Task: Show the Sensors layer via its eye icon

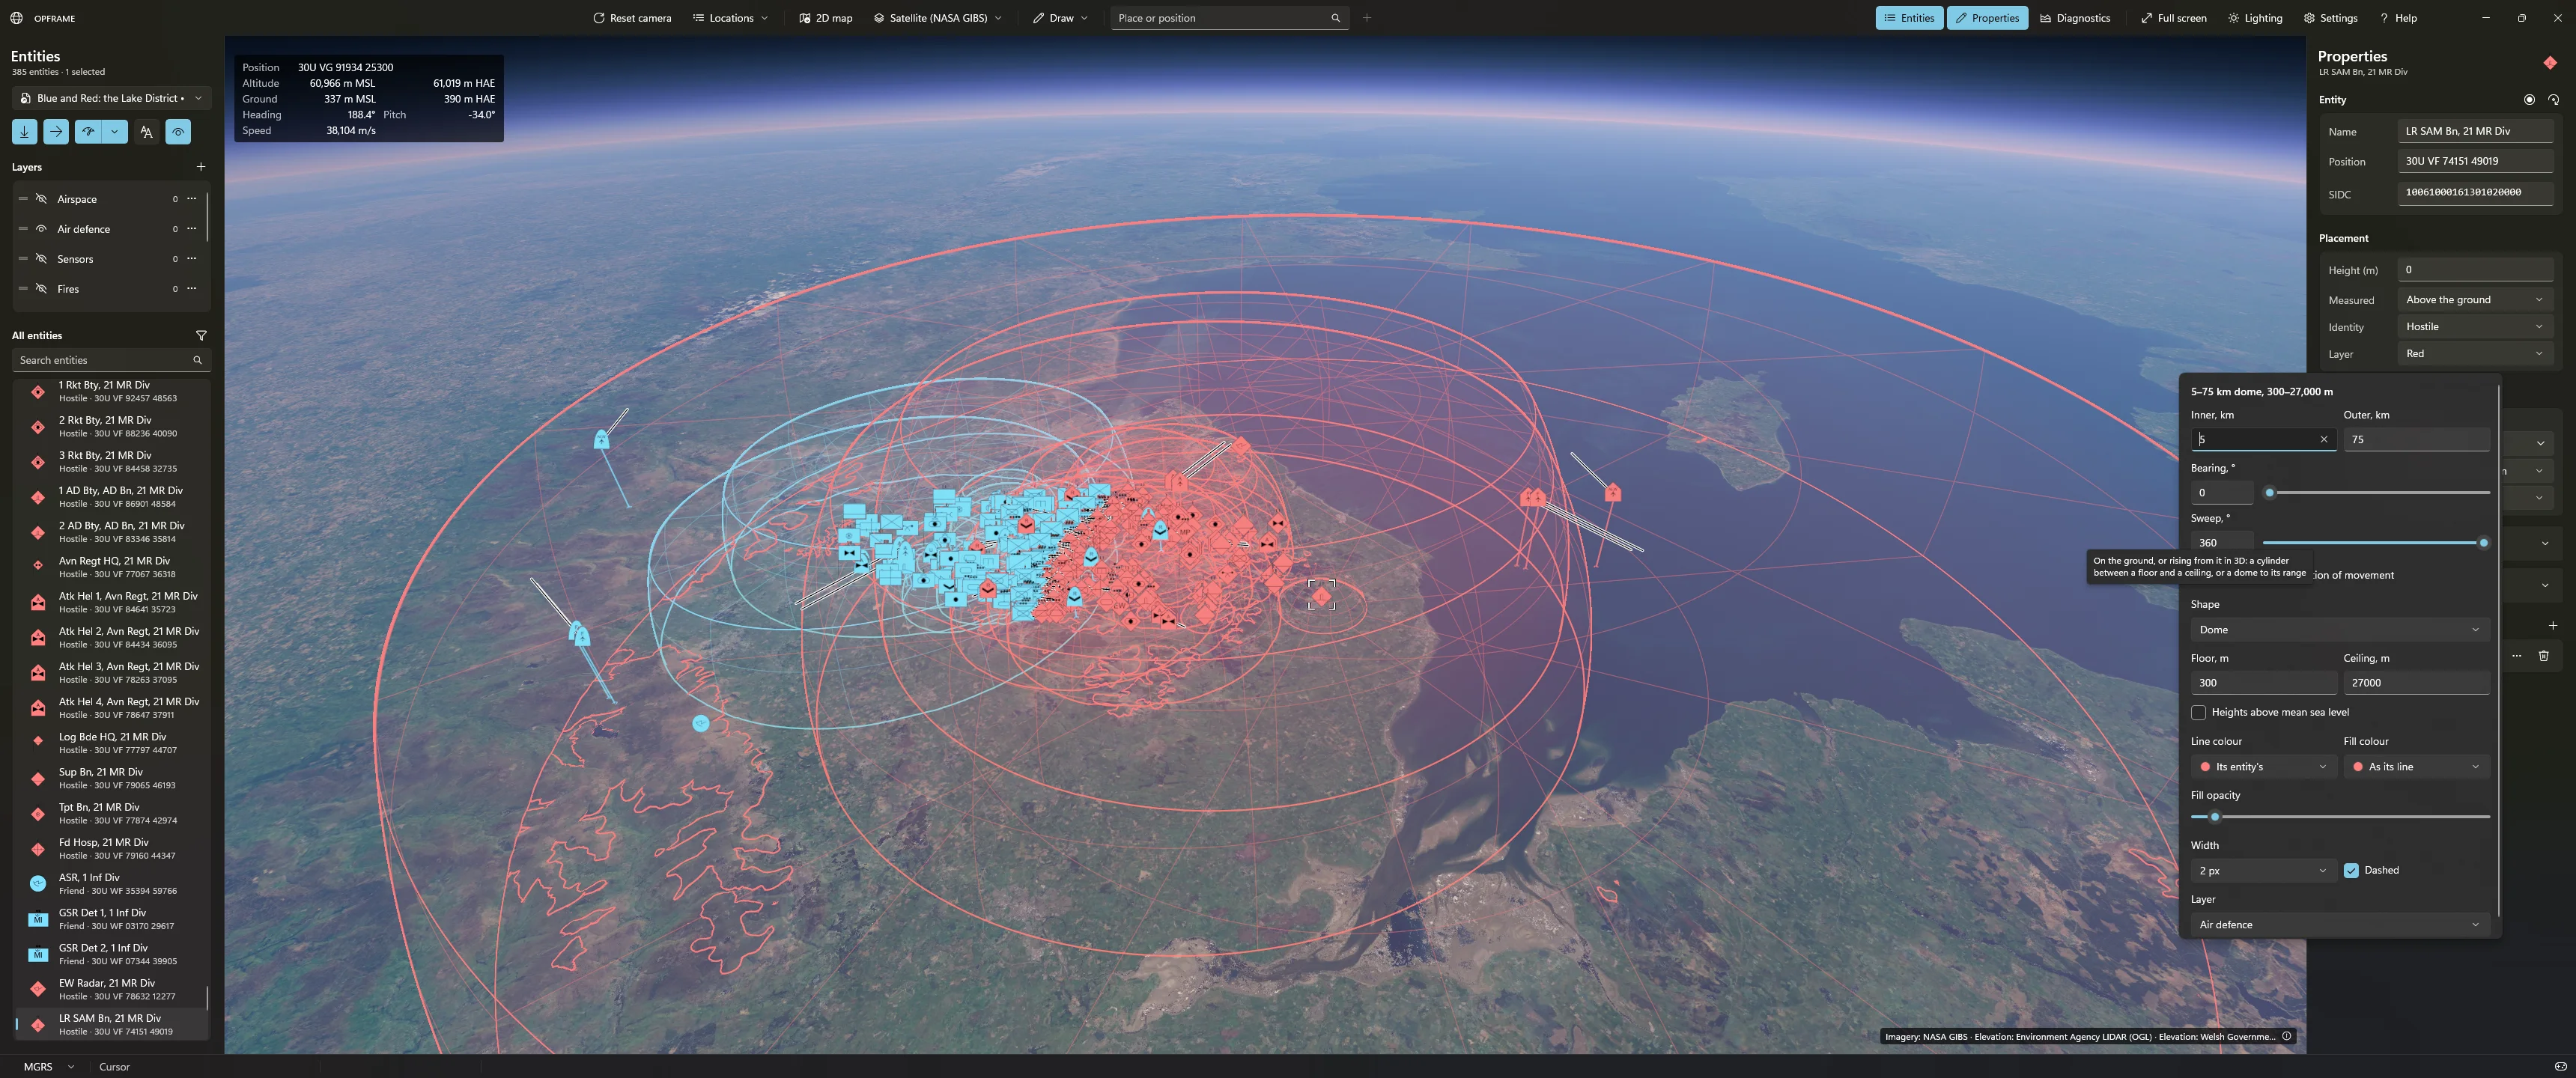Action: click(41, 259)
